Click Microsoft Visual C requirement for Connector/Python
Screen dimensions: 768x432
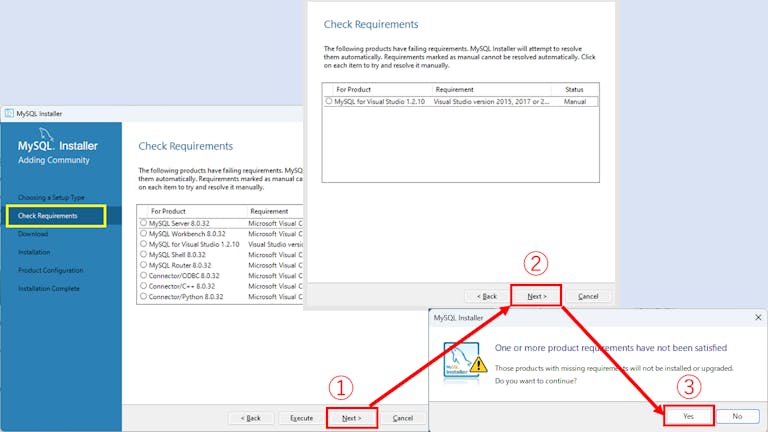click(275, 297)
